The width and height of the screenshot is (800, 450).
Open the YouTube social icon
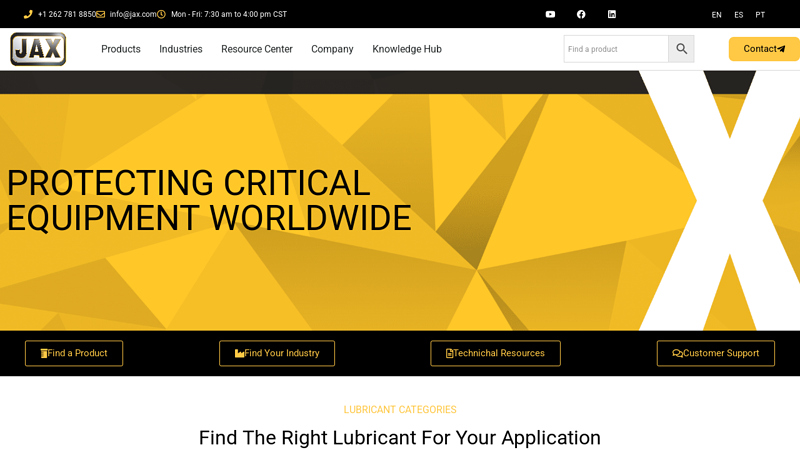click(550, 14)
